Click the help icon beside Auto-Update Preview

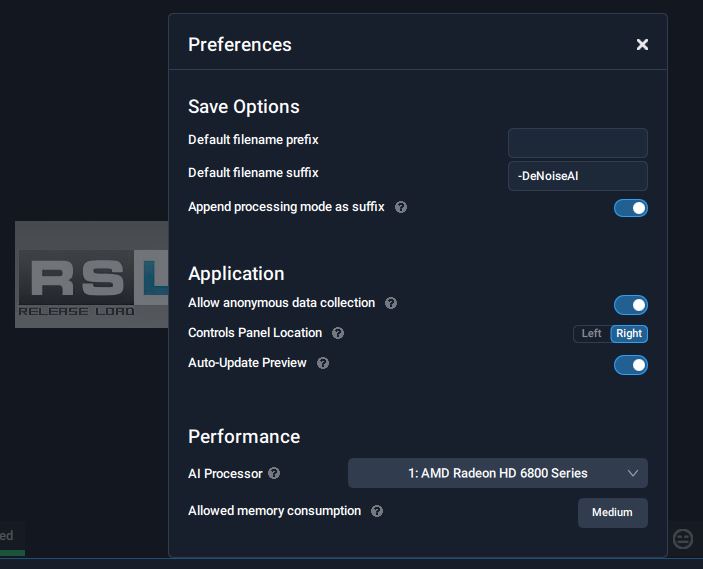323,363
